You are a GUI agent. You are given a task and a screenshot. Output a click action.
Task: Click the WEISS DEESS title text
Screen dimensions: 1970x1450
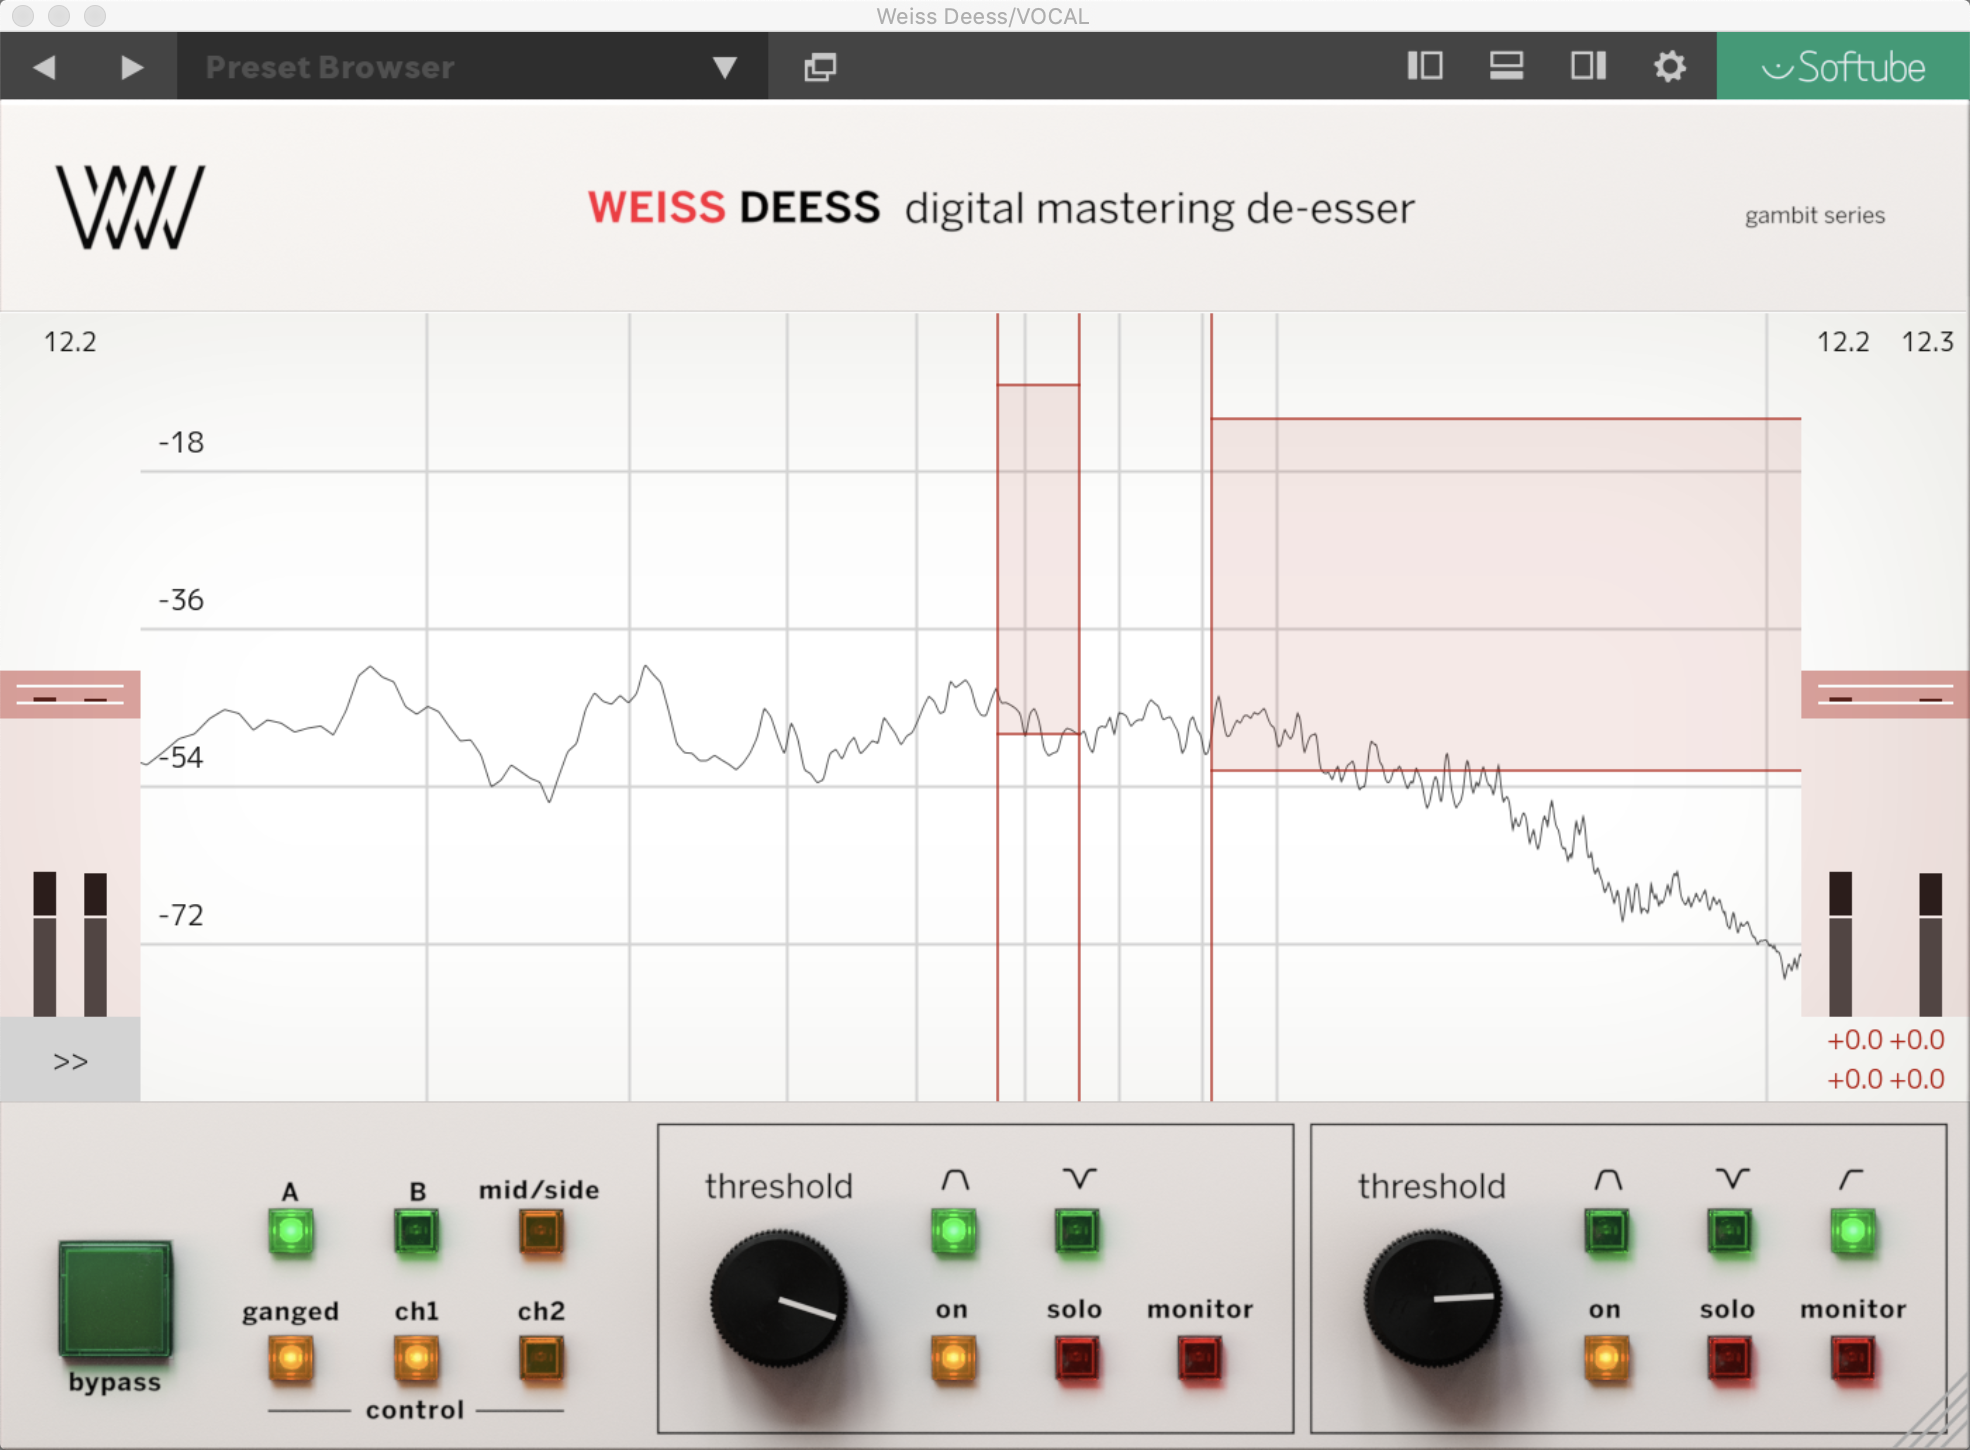pyautogui.click(x=734, y=208)
